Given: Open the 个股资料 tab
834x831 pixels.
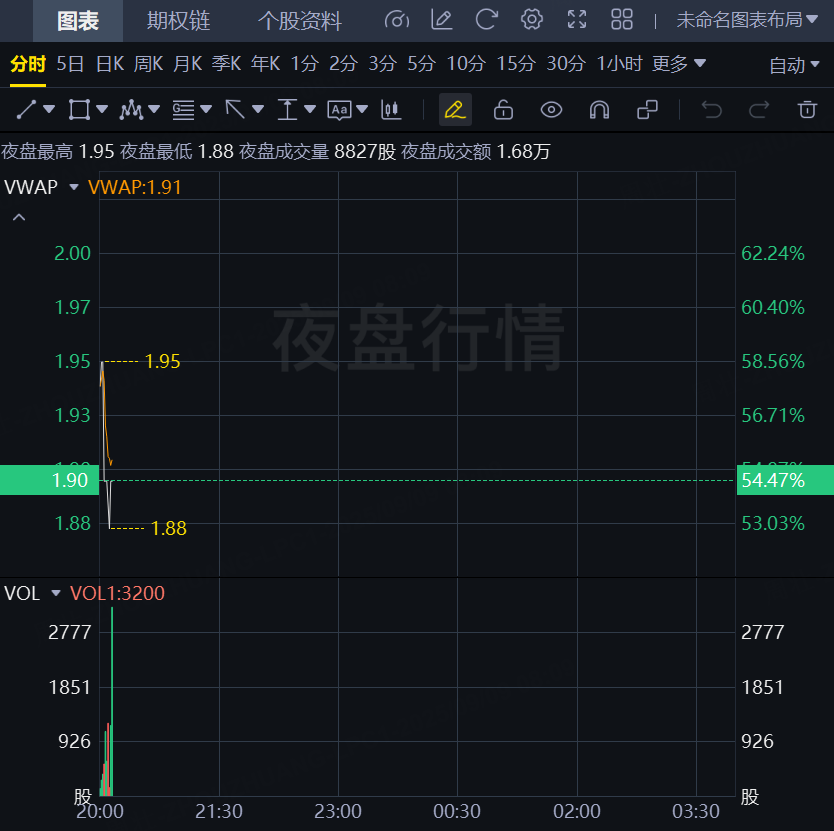Looking at the screenshot, I should point(299,20).
